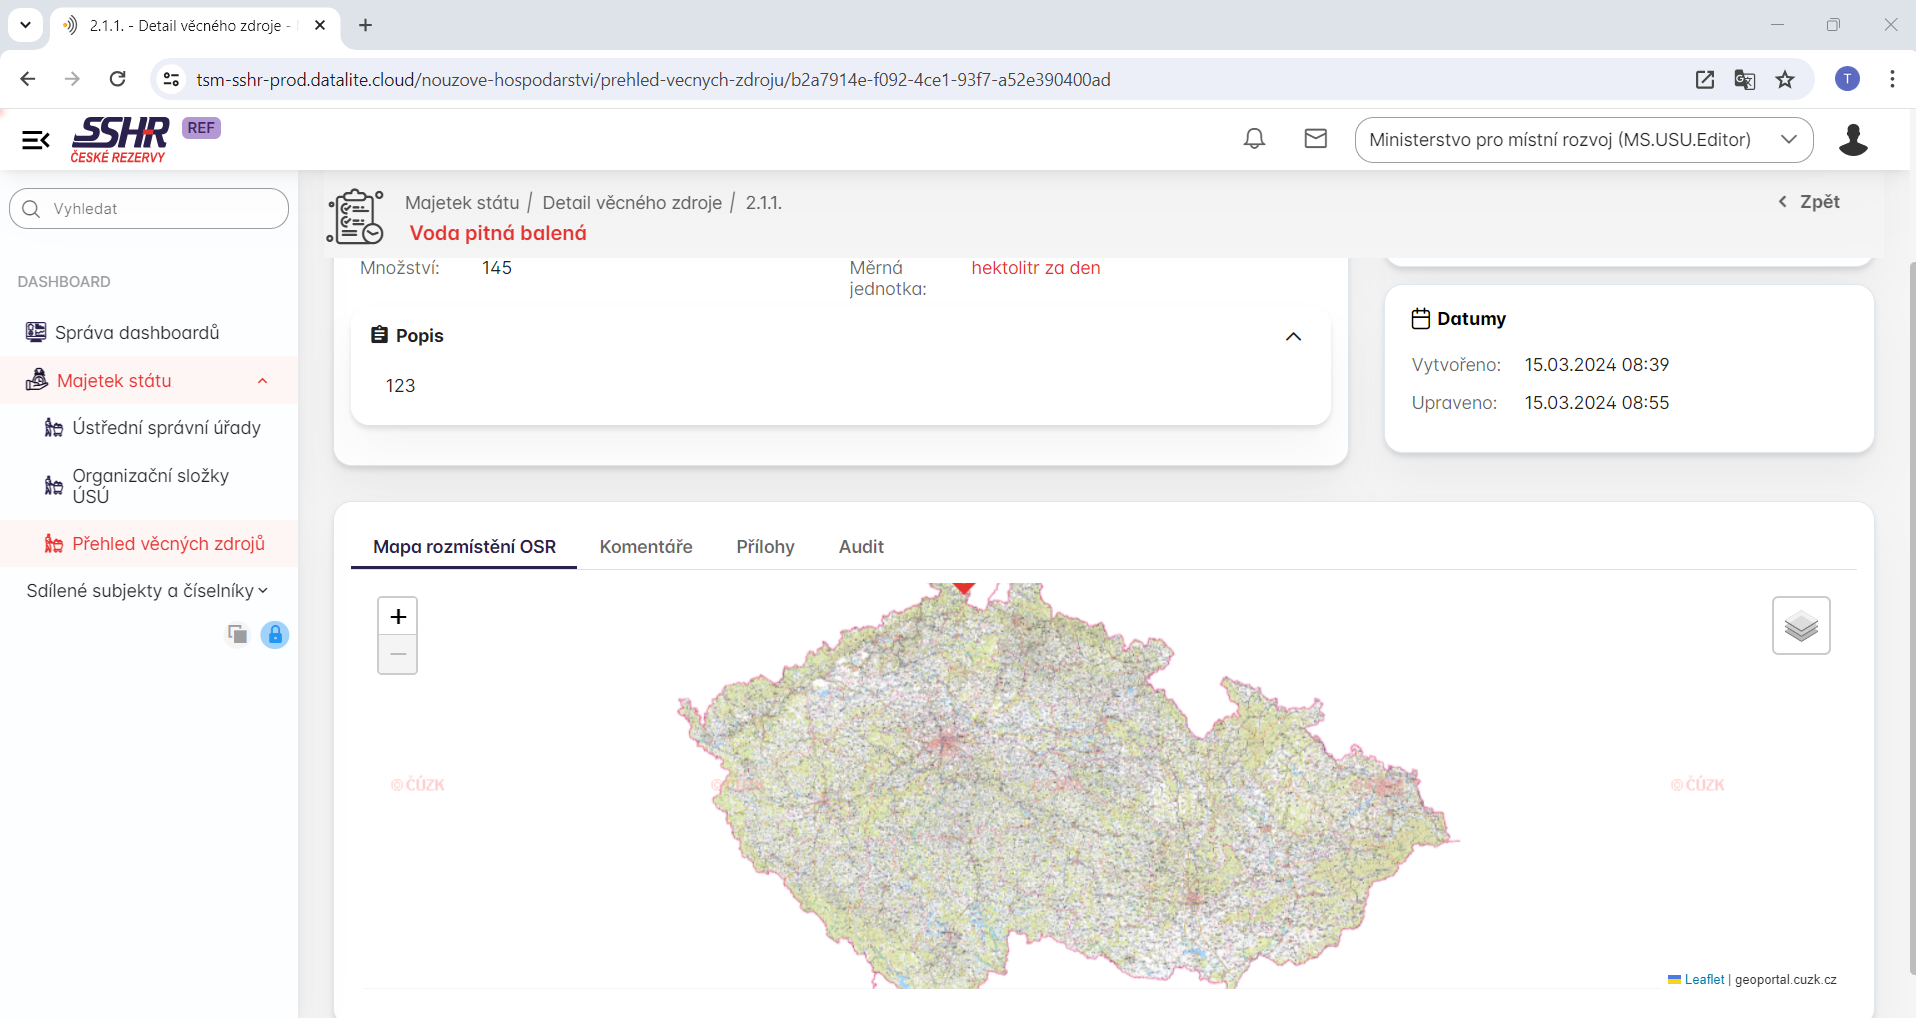Image resolution: width=1916 pixels, height=1018 pixels.
Task: Collapse the sidebar with hamburger icon
Action: 36,140
